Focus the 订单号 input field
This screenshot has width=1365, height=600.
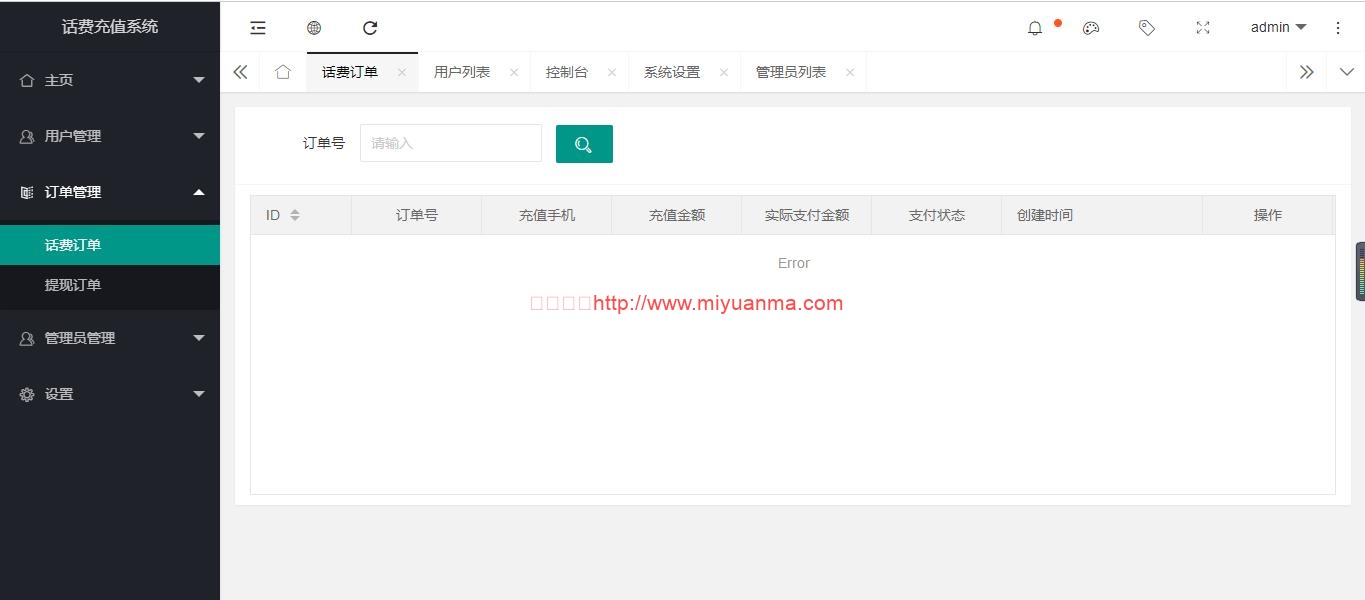[451, 143]
